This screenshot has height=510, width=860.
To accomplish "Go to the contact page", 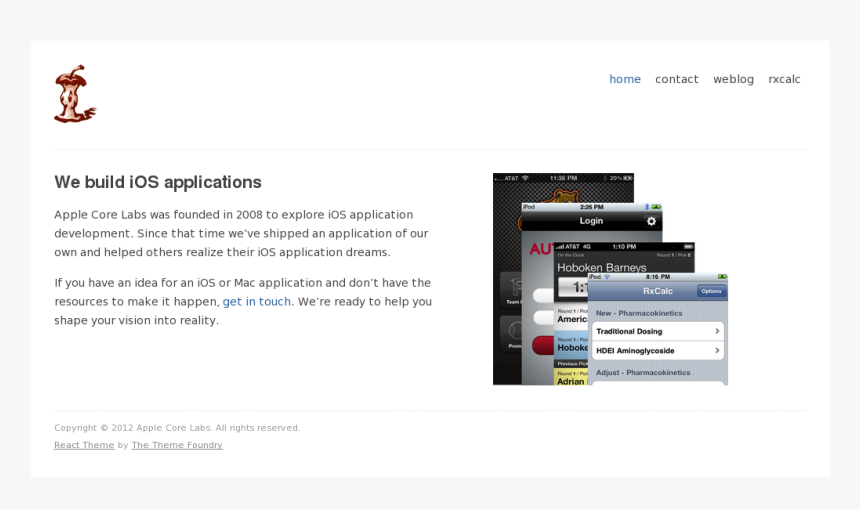I will point(677,79).
